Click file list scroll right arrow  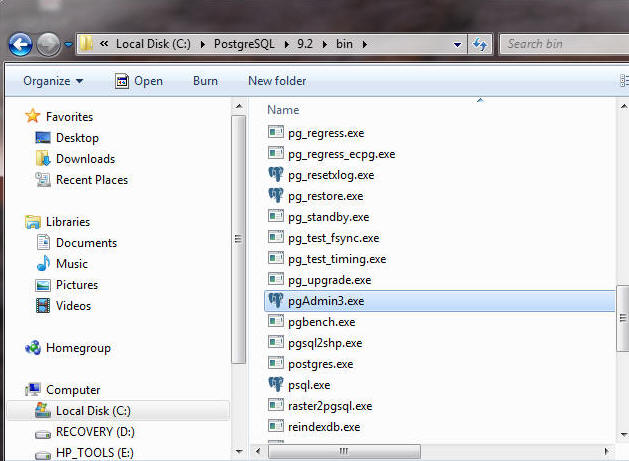click(x=607, y=451)
